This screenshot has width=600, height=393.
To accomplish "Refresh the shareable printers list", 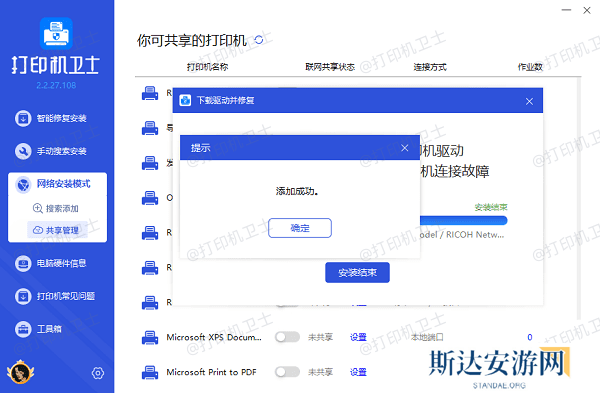I will pos(259,40).
